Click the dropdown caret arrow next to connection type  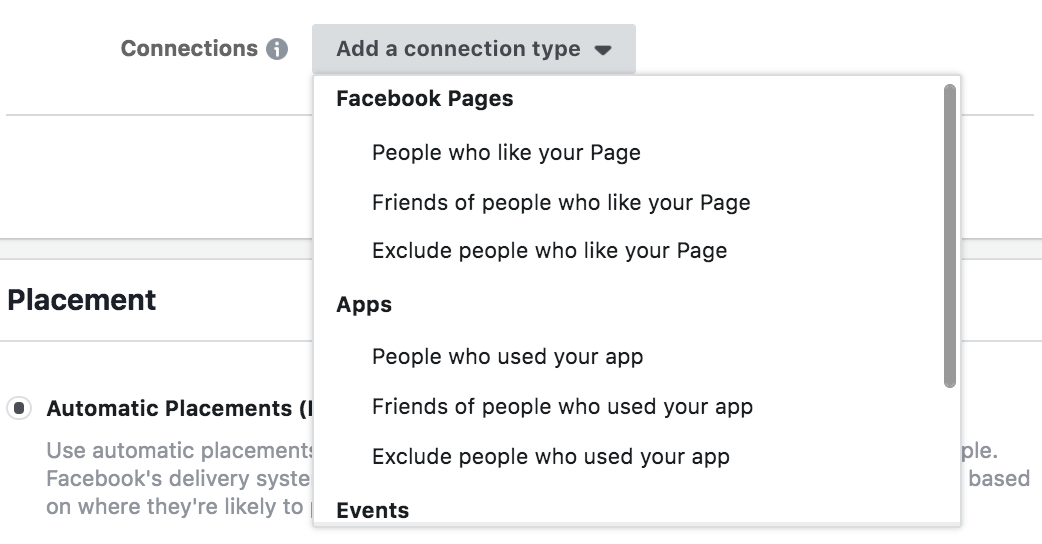(x=603, y=50)
